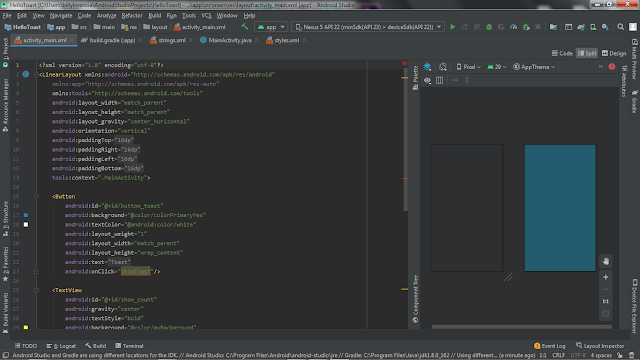The height and width of the screenshot is (360, 640).
Task: Click the blue color swatch on line 17
Action: 26,215
